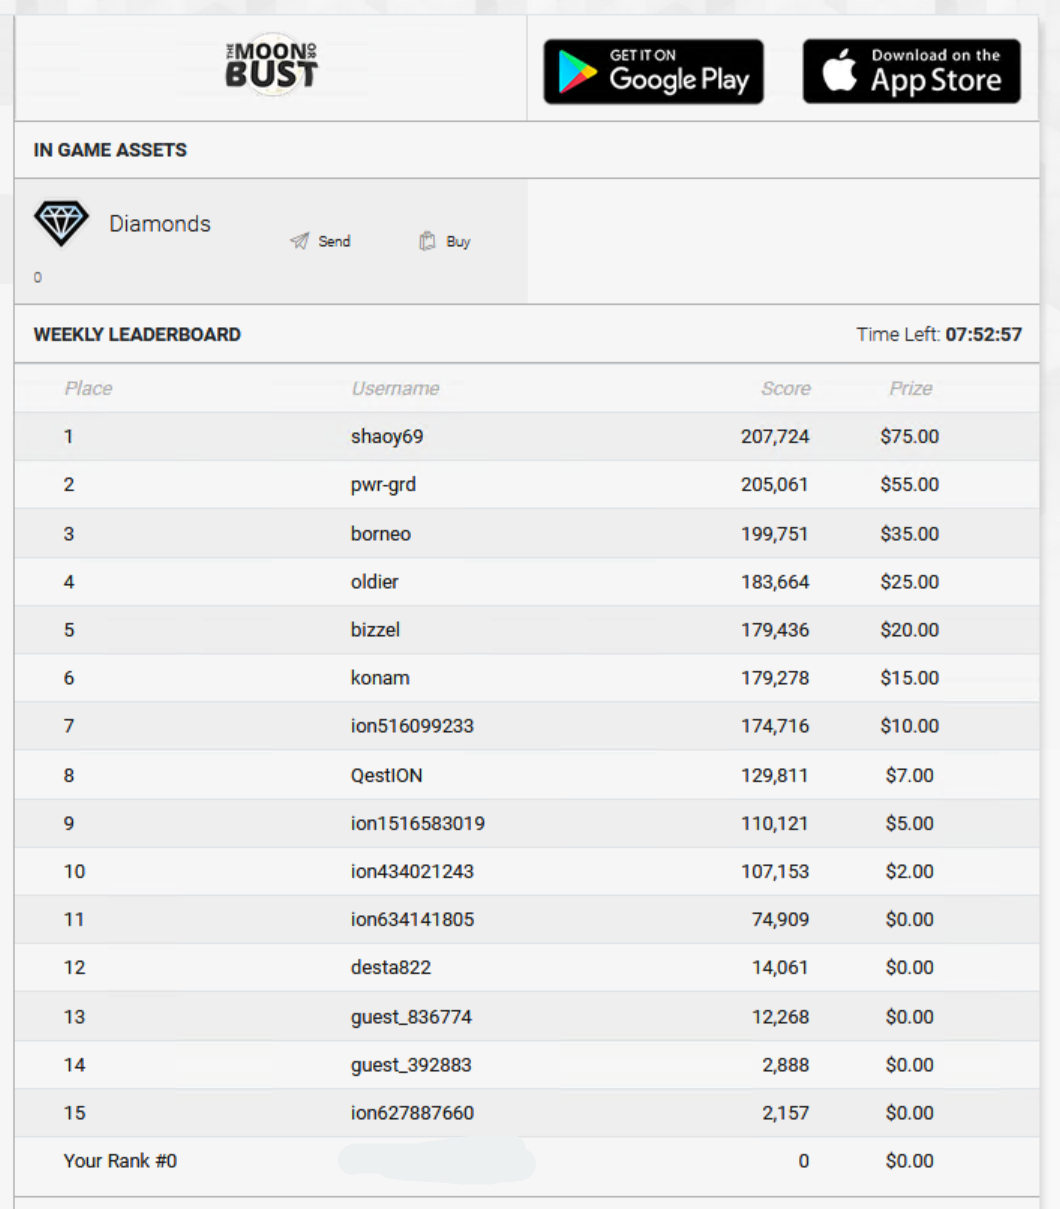Image resolution: width=1060 pixels, height=1209 pixels.
Task: Click the Prize column header
Action: pos(910,388)
